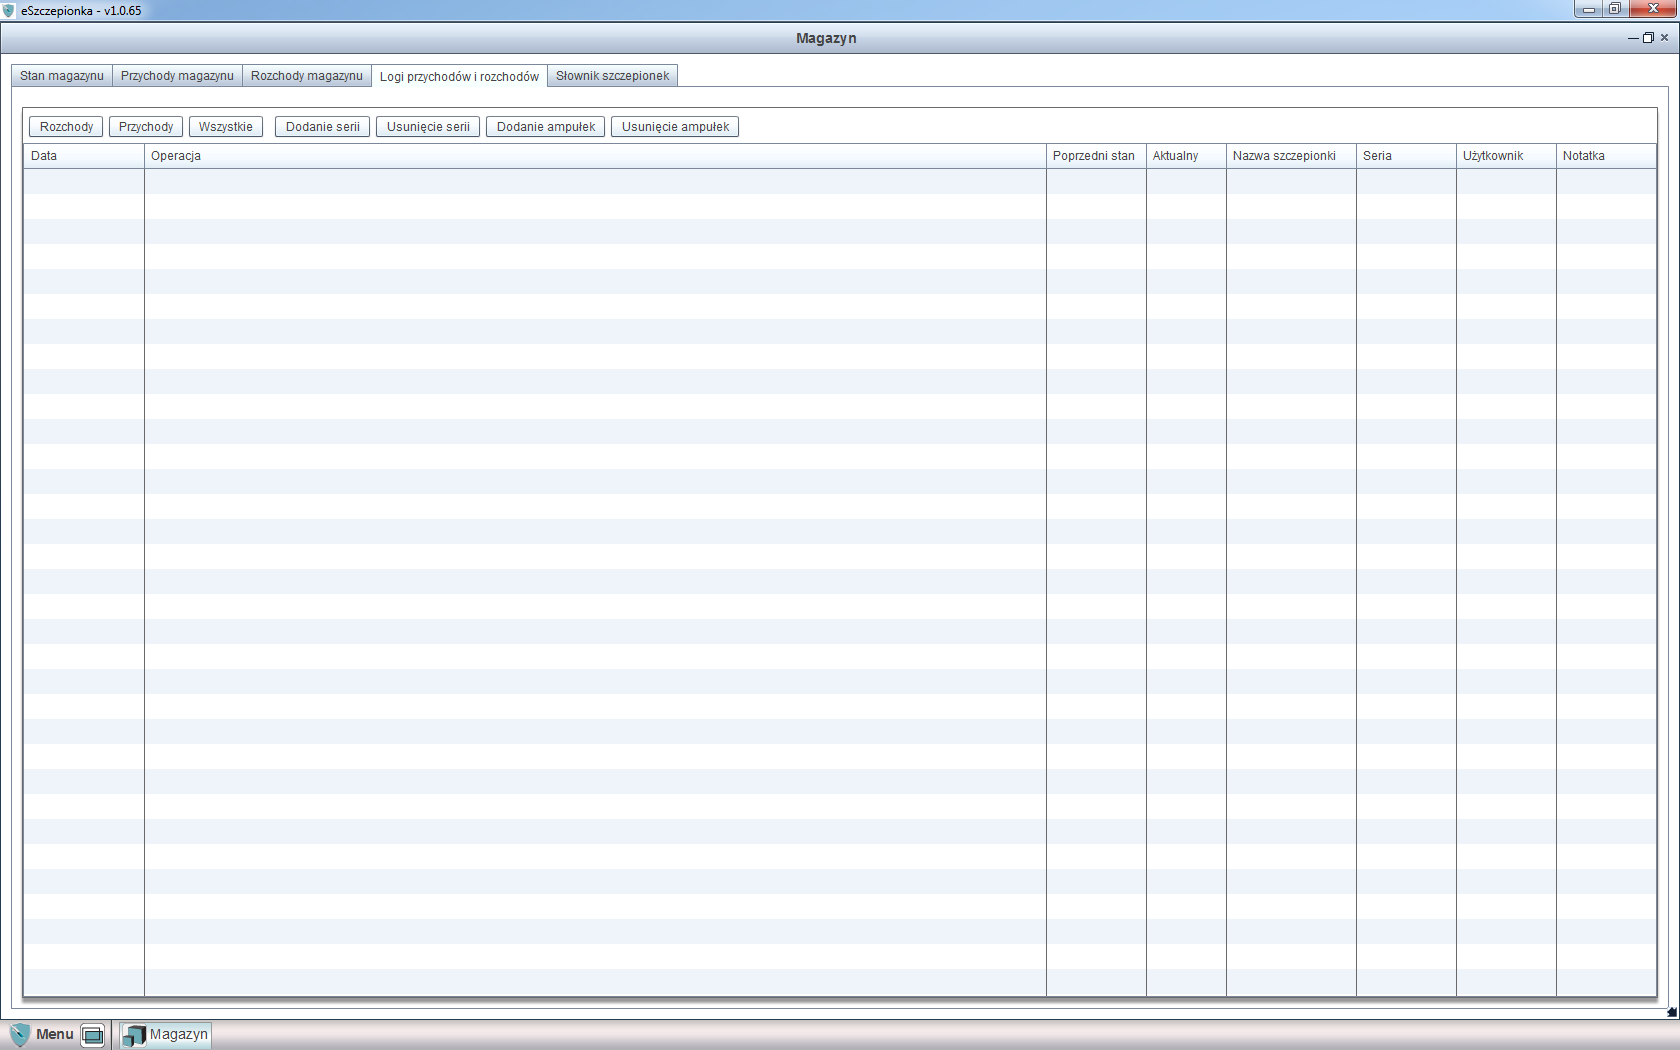Open the Menu label in the bottom bar
This screenshot has height=1050, width=1680.
click(x=55, y=1034)
